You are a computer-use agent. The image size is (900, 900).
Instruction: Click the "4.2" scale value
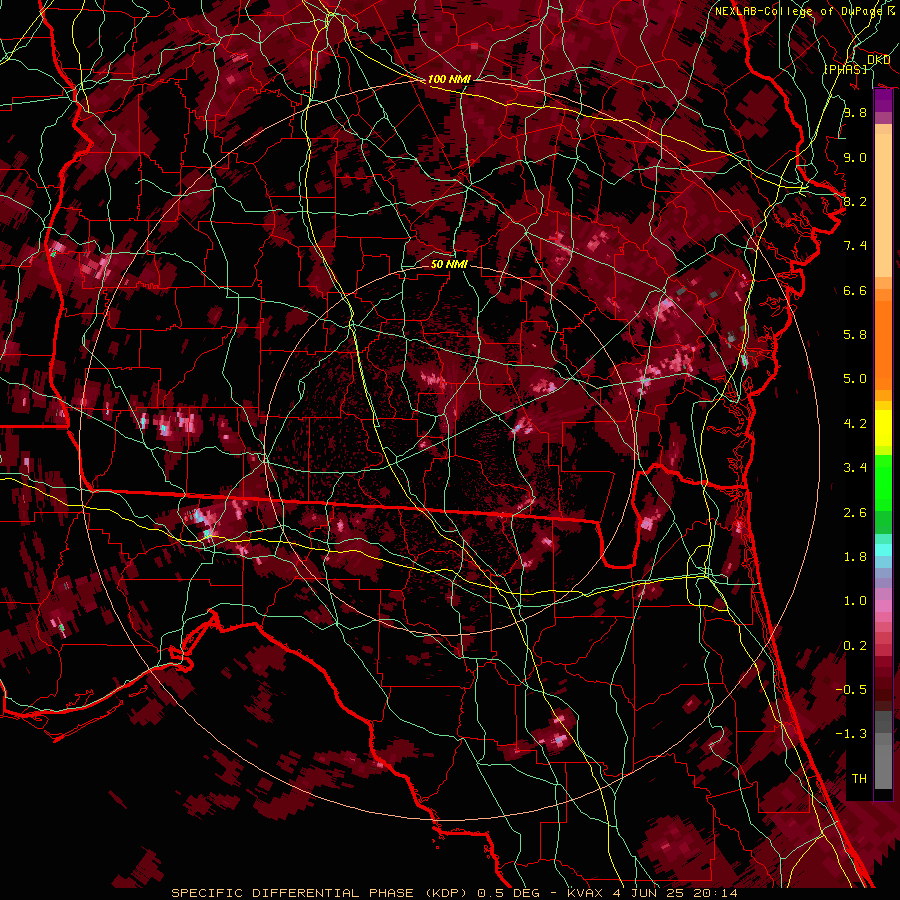click(x=855, y=424)
